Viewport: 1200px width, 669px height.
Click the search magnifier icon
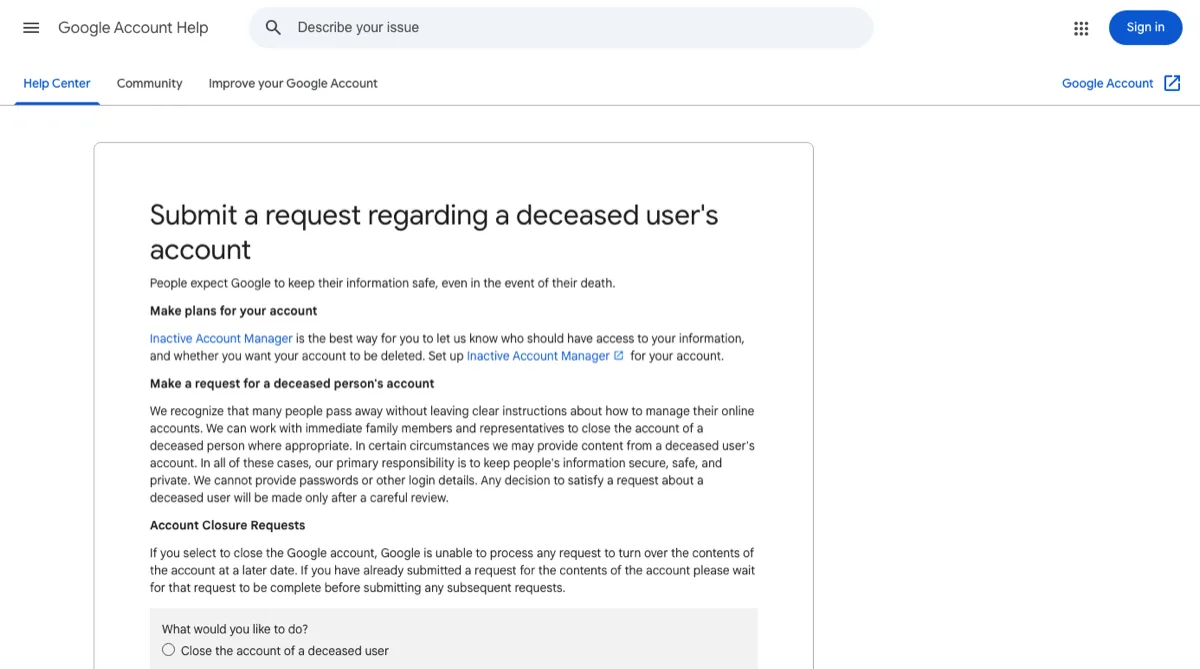click(x=273, y=28)
